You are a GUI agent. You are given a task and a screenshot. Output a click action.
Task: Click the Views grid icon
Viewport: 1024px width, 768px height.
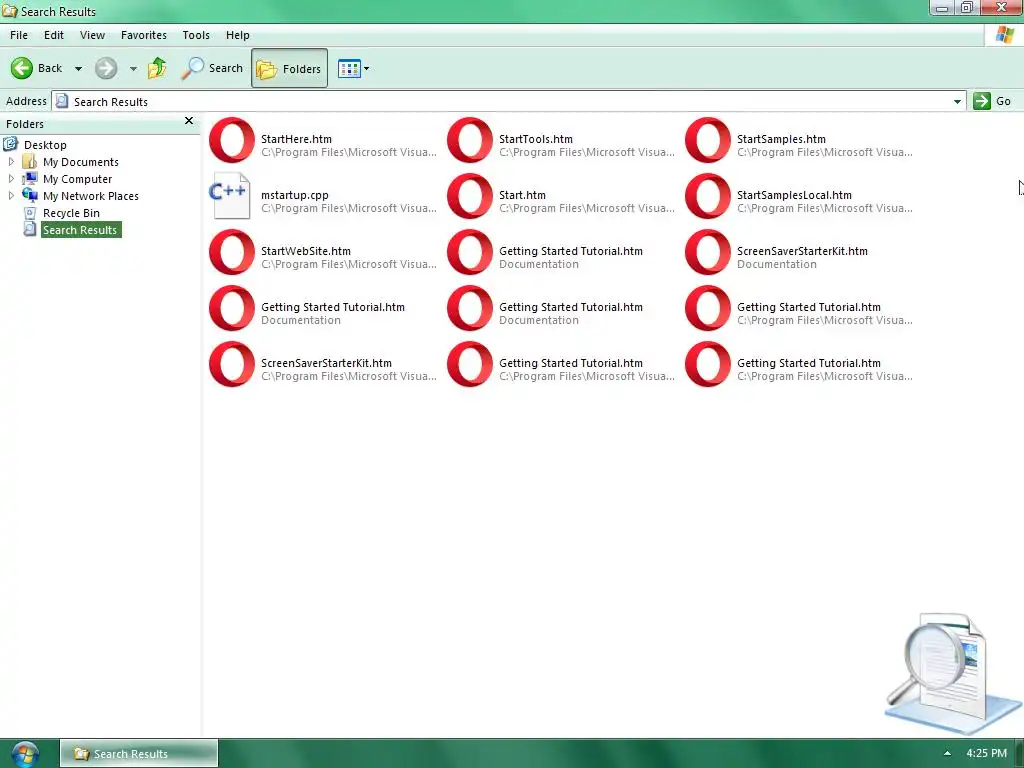tap(349, 69)
